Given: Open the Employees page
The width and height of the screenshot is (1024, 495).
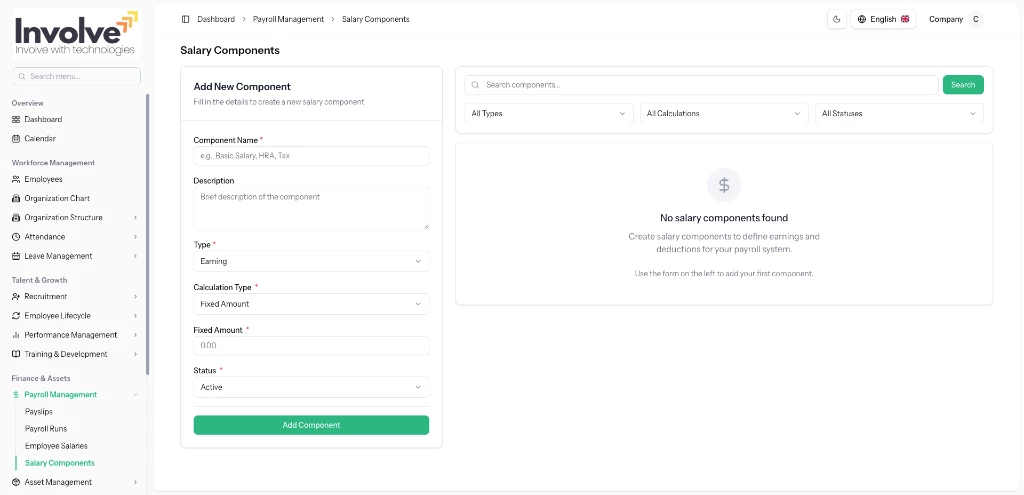Looking at the screenshot, I should click(43, 179).
